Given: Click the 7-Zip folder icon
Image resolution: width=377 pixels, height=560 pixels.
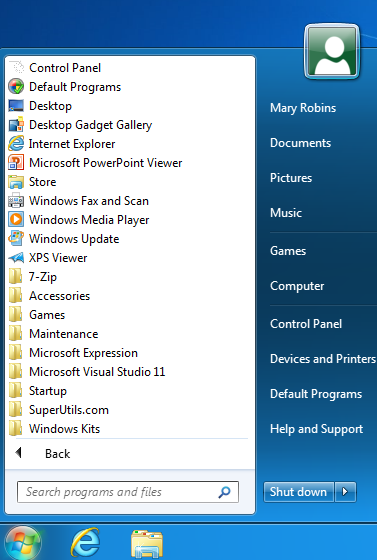Looking at the screenshot, I should click(15, 277).
